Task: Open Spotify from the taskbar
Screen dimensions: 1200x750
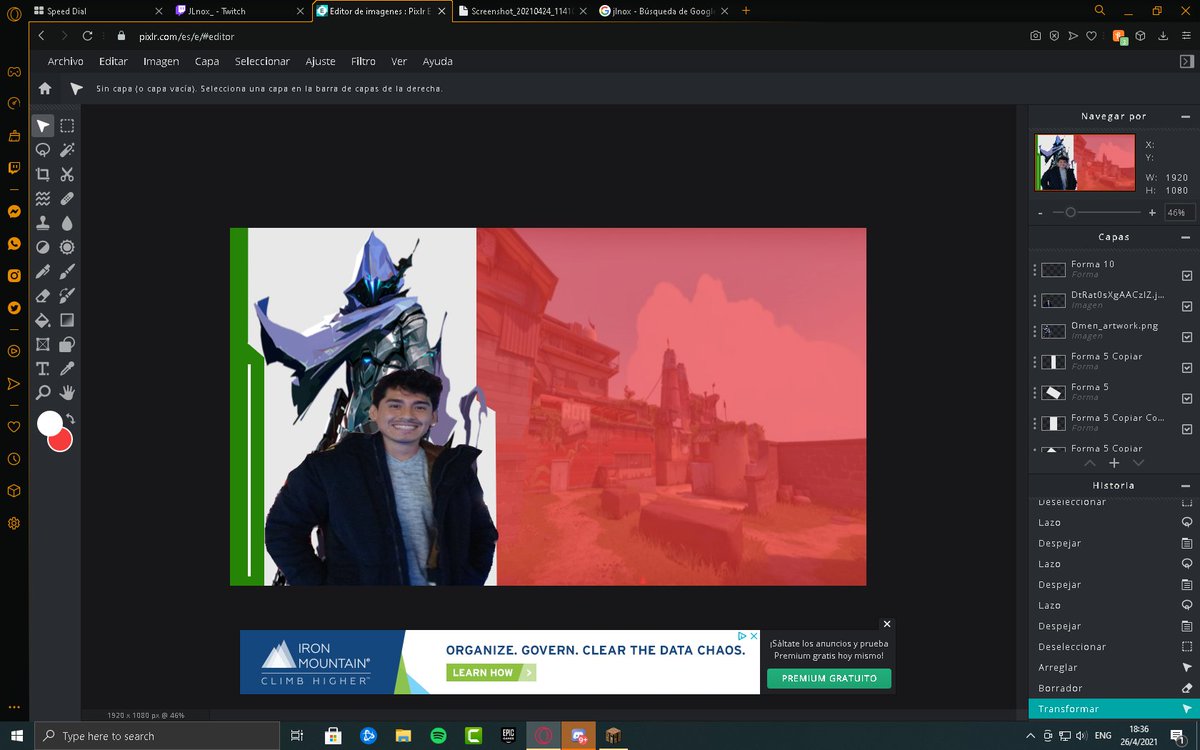Action: point(438,736)
